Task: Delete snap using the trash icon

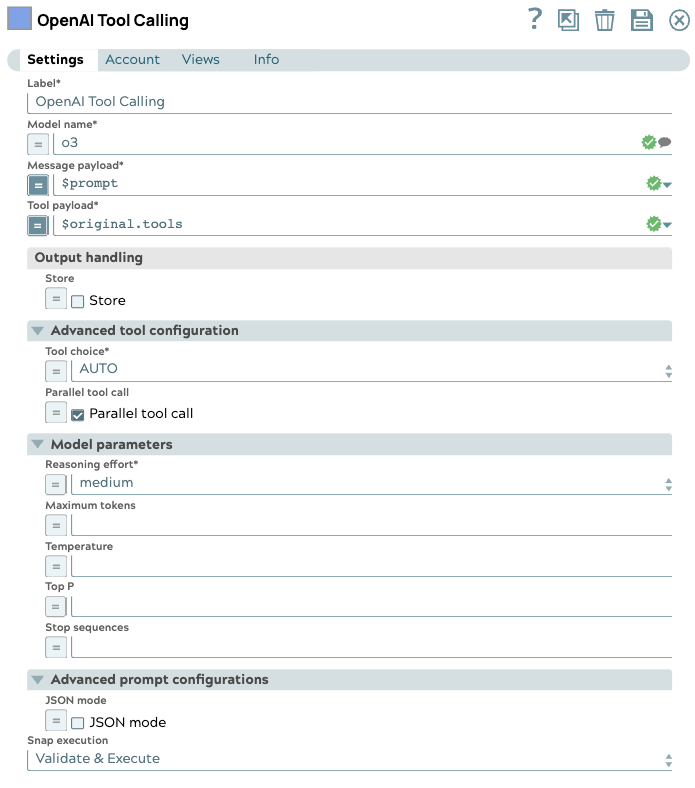Action: pos(604,20)
